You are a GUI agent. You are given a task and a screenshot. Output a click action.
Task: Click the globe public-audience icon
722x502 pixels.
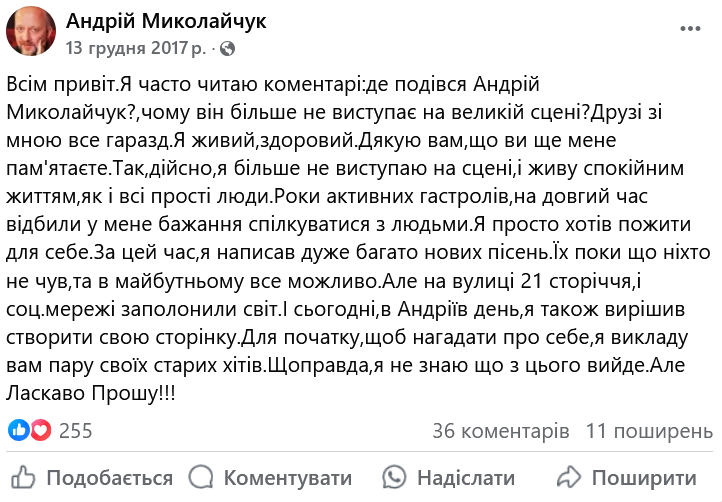tap(229, 48)
